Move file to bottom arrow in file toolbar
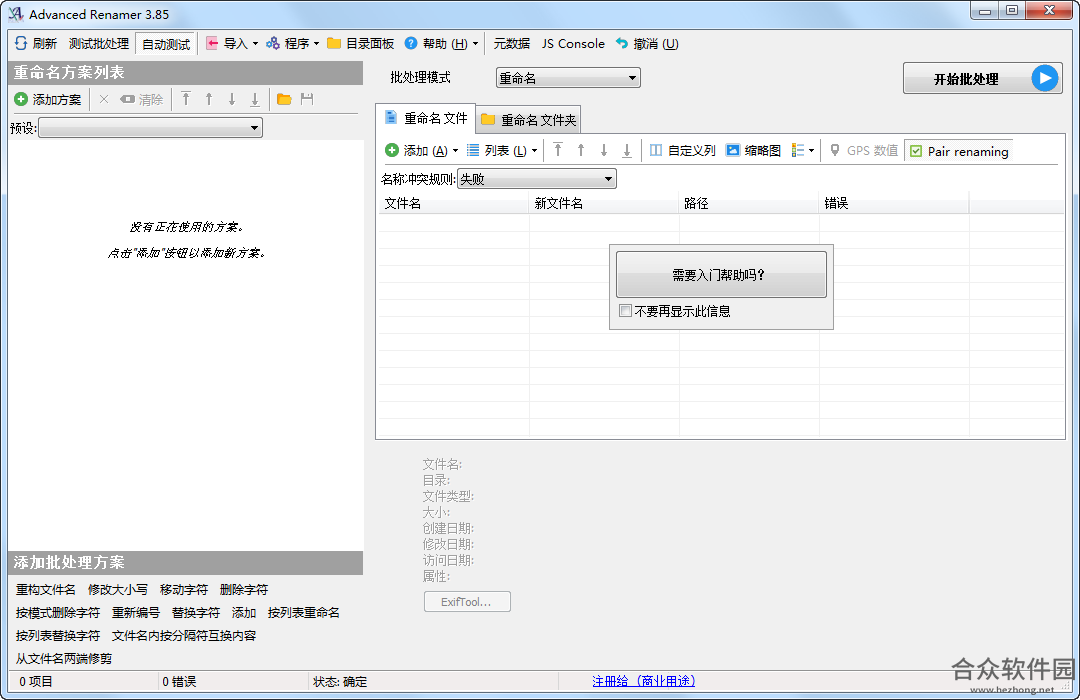 tap(627, 150)
